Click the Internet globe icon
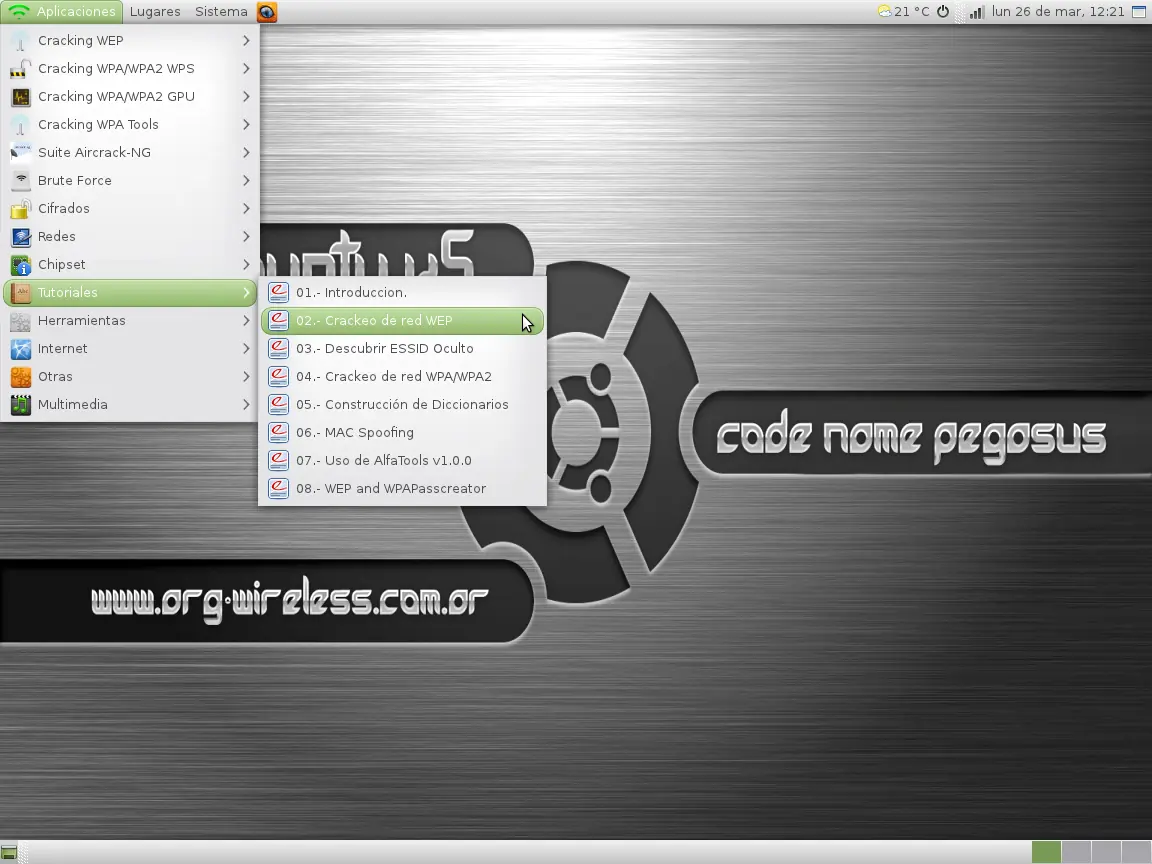Image resolution: width=1152 pixels, height=864 pixels. (x=21, y=348)
